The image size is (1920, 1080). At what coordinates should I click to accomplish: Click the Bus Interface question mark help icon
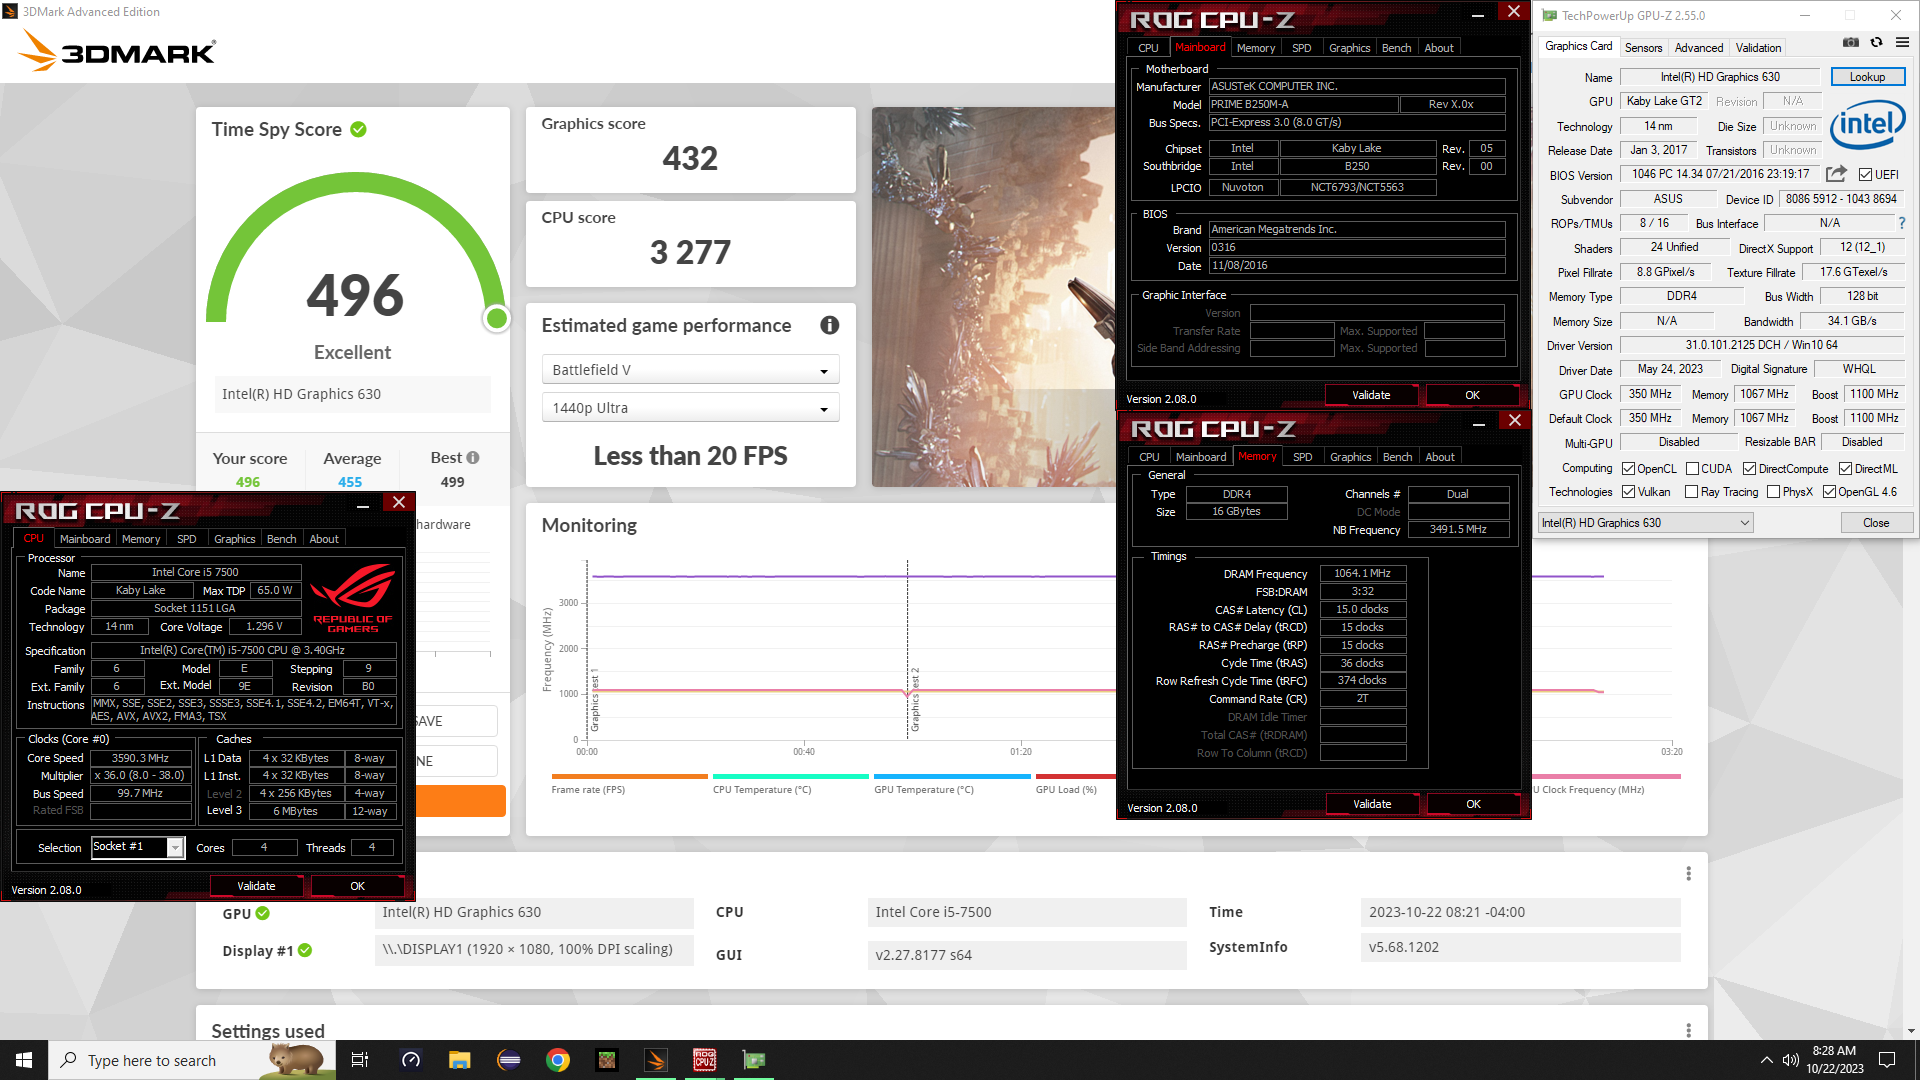(x=1901, y=223)
